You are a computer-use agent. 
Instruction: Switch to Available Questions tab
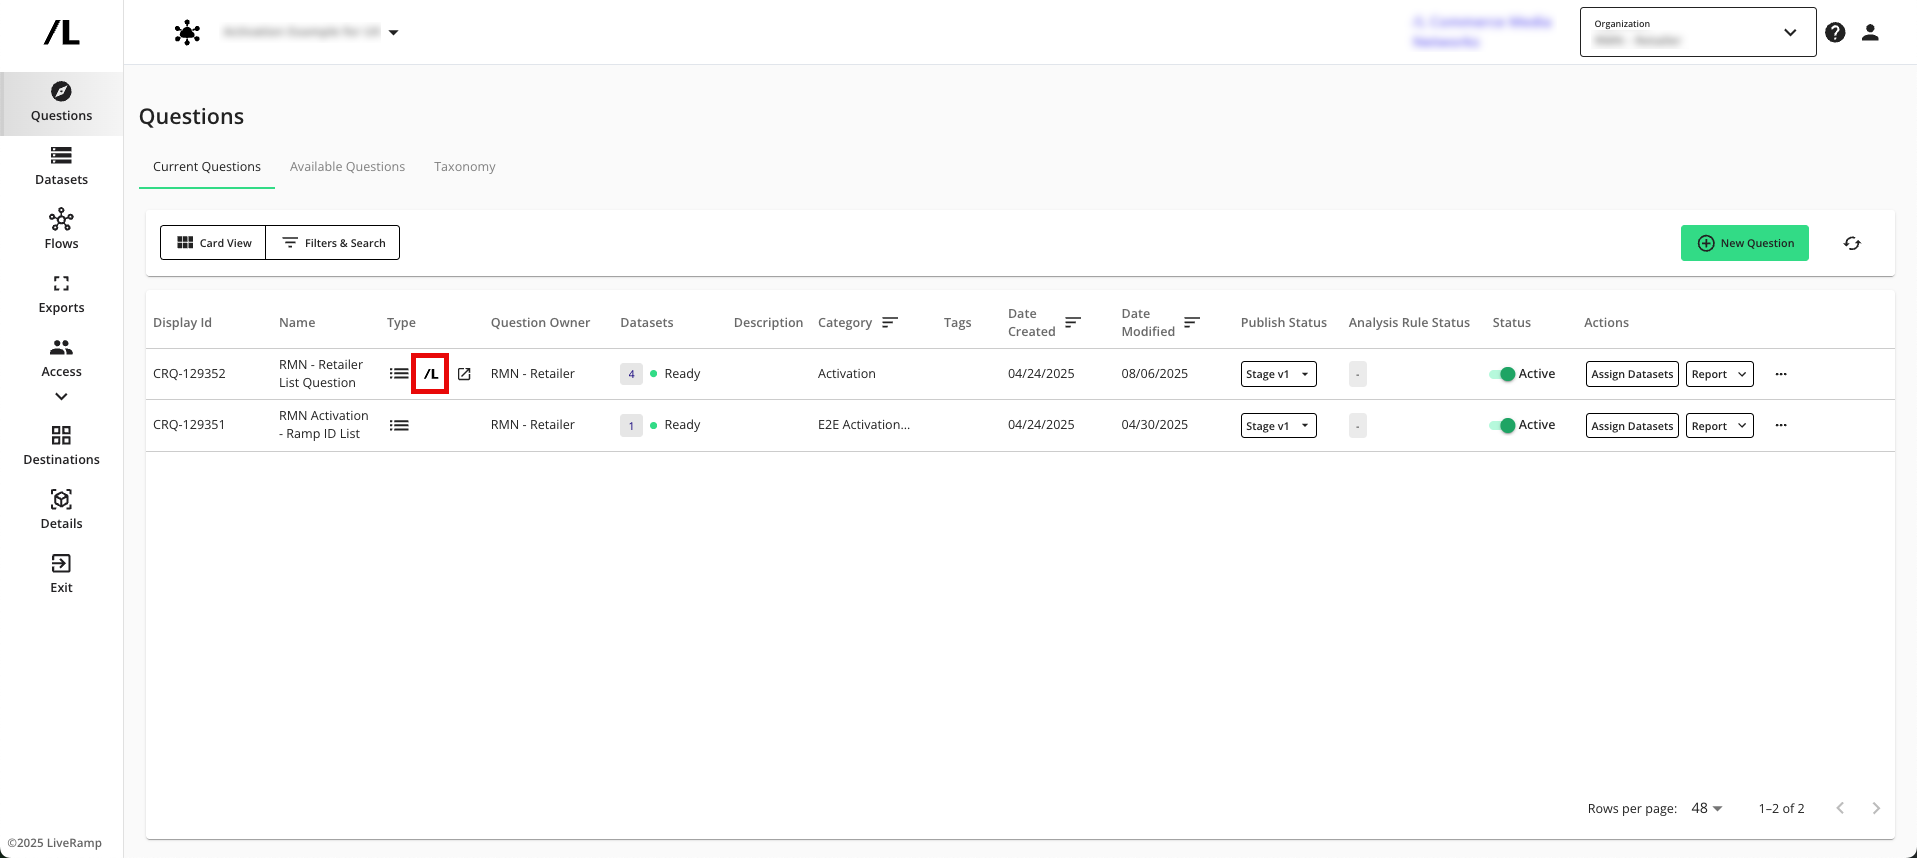click(347, 167)
